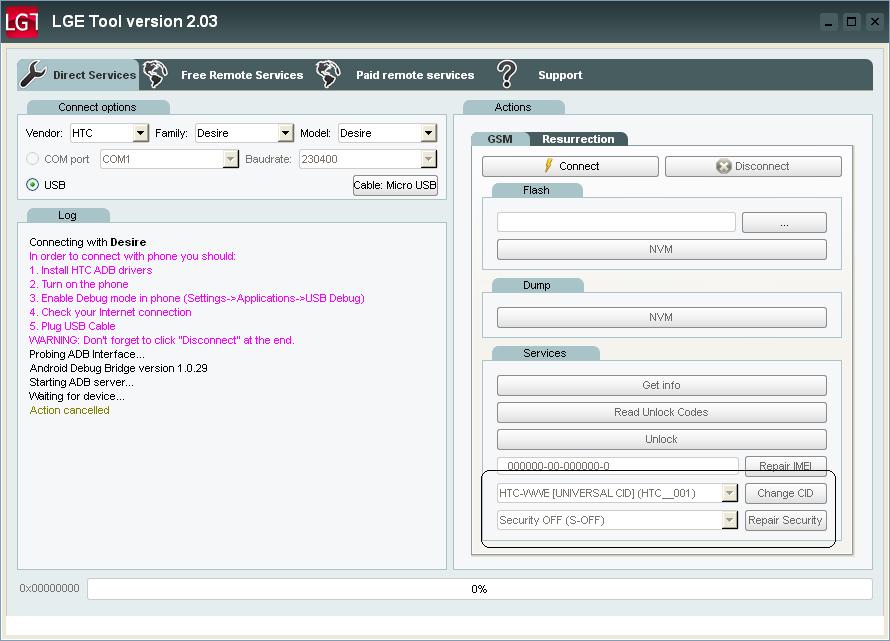Click the browse "..." button in Flash
Viewport: 890px width, 641px height.
(x=784, y=223)
